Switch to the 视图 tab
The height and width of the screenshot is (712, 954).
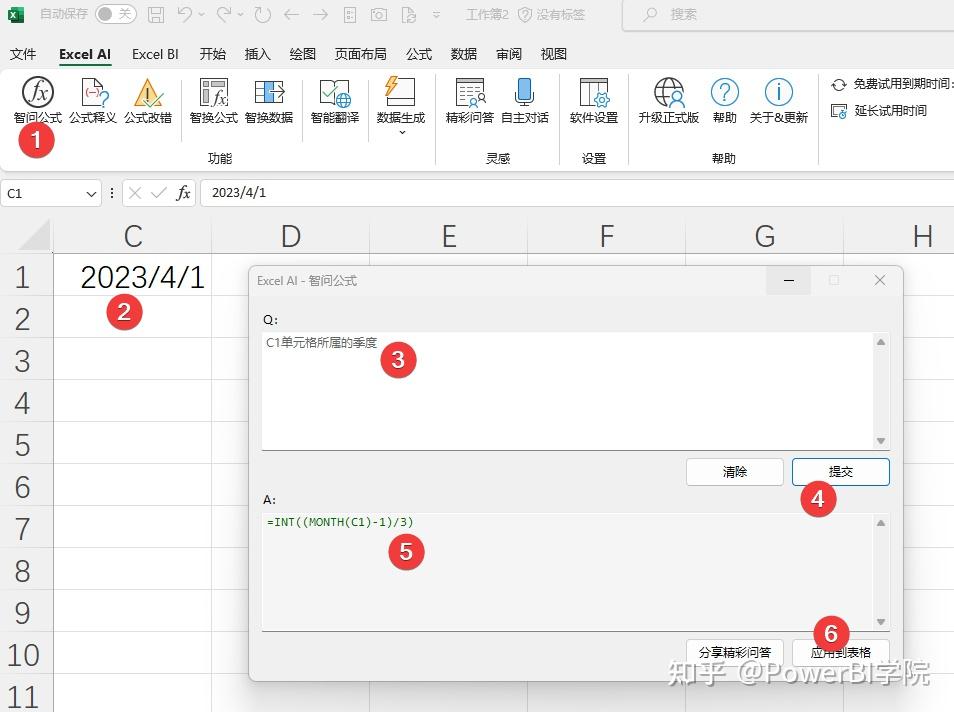554,54
